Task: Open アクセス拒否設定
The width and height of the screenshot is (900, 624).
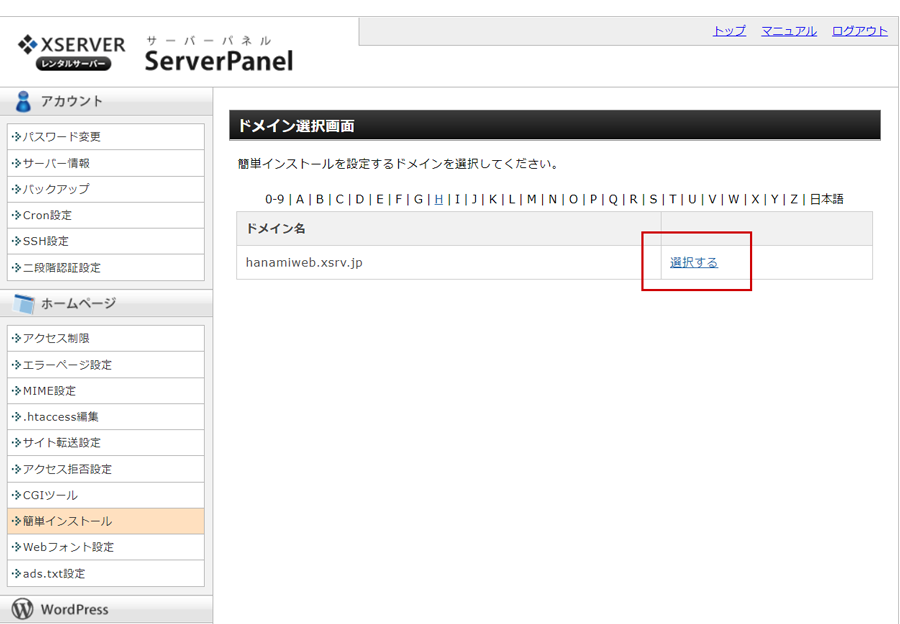Action: (106, 469)
